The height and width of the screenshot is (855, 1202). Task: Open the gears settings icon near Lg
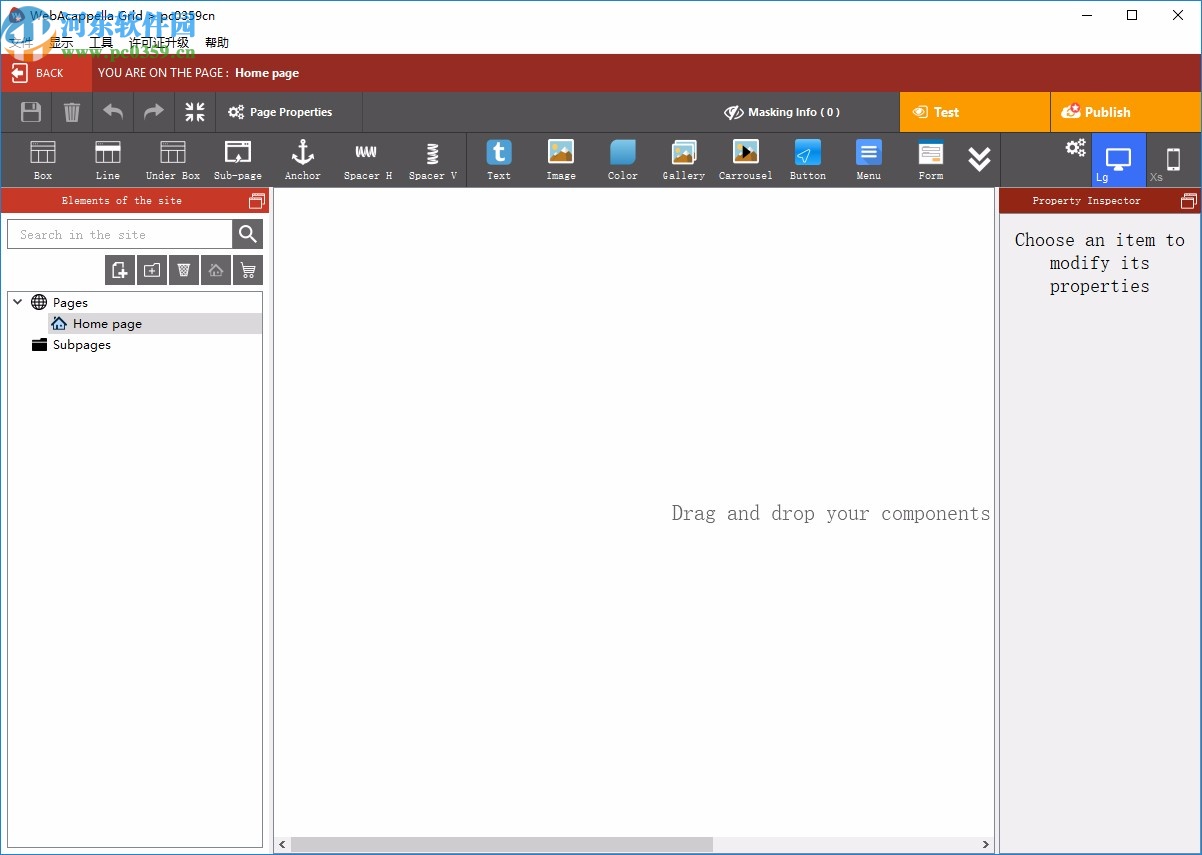point(1075,148)
